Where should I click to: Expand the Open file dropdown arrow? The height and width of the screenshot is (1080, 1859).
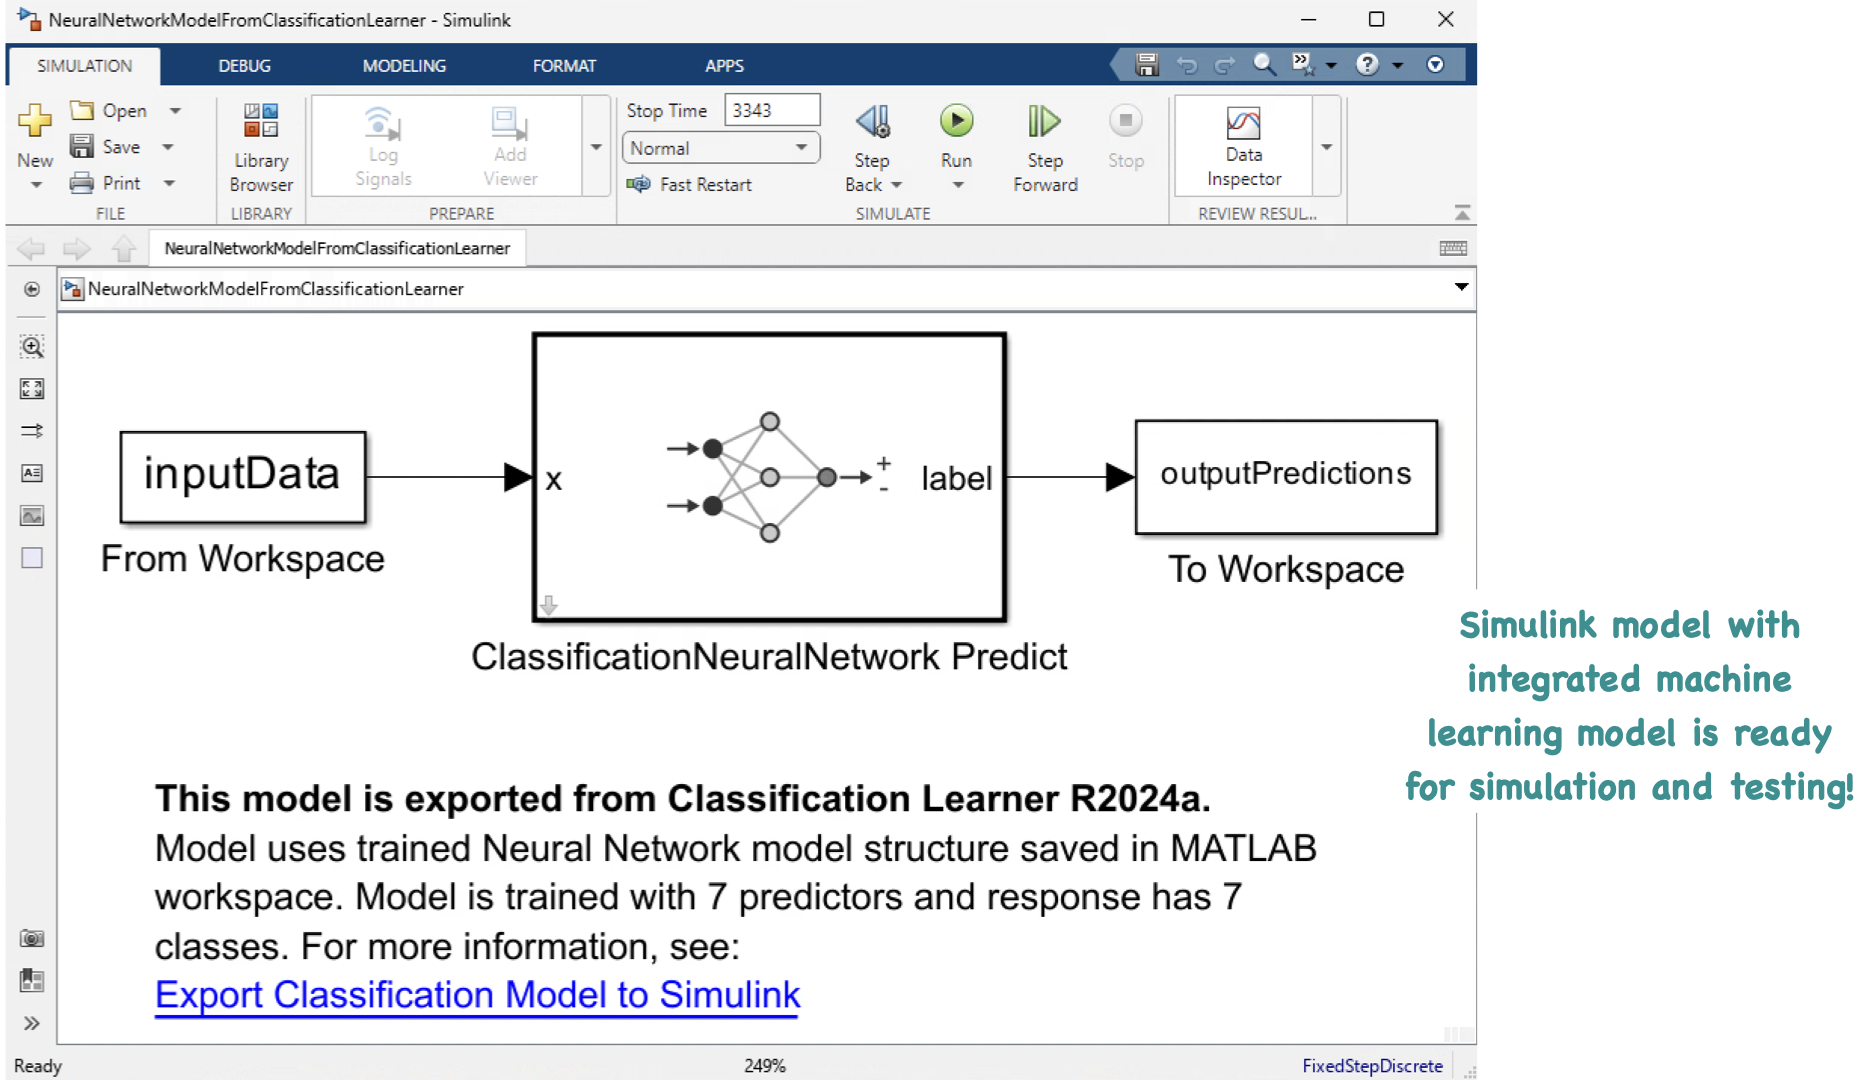175,110
